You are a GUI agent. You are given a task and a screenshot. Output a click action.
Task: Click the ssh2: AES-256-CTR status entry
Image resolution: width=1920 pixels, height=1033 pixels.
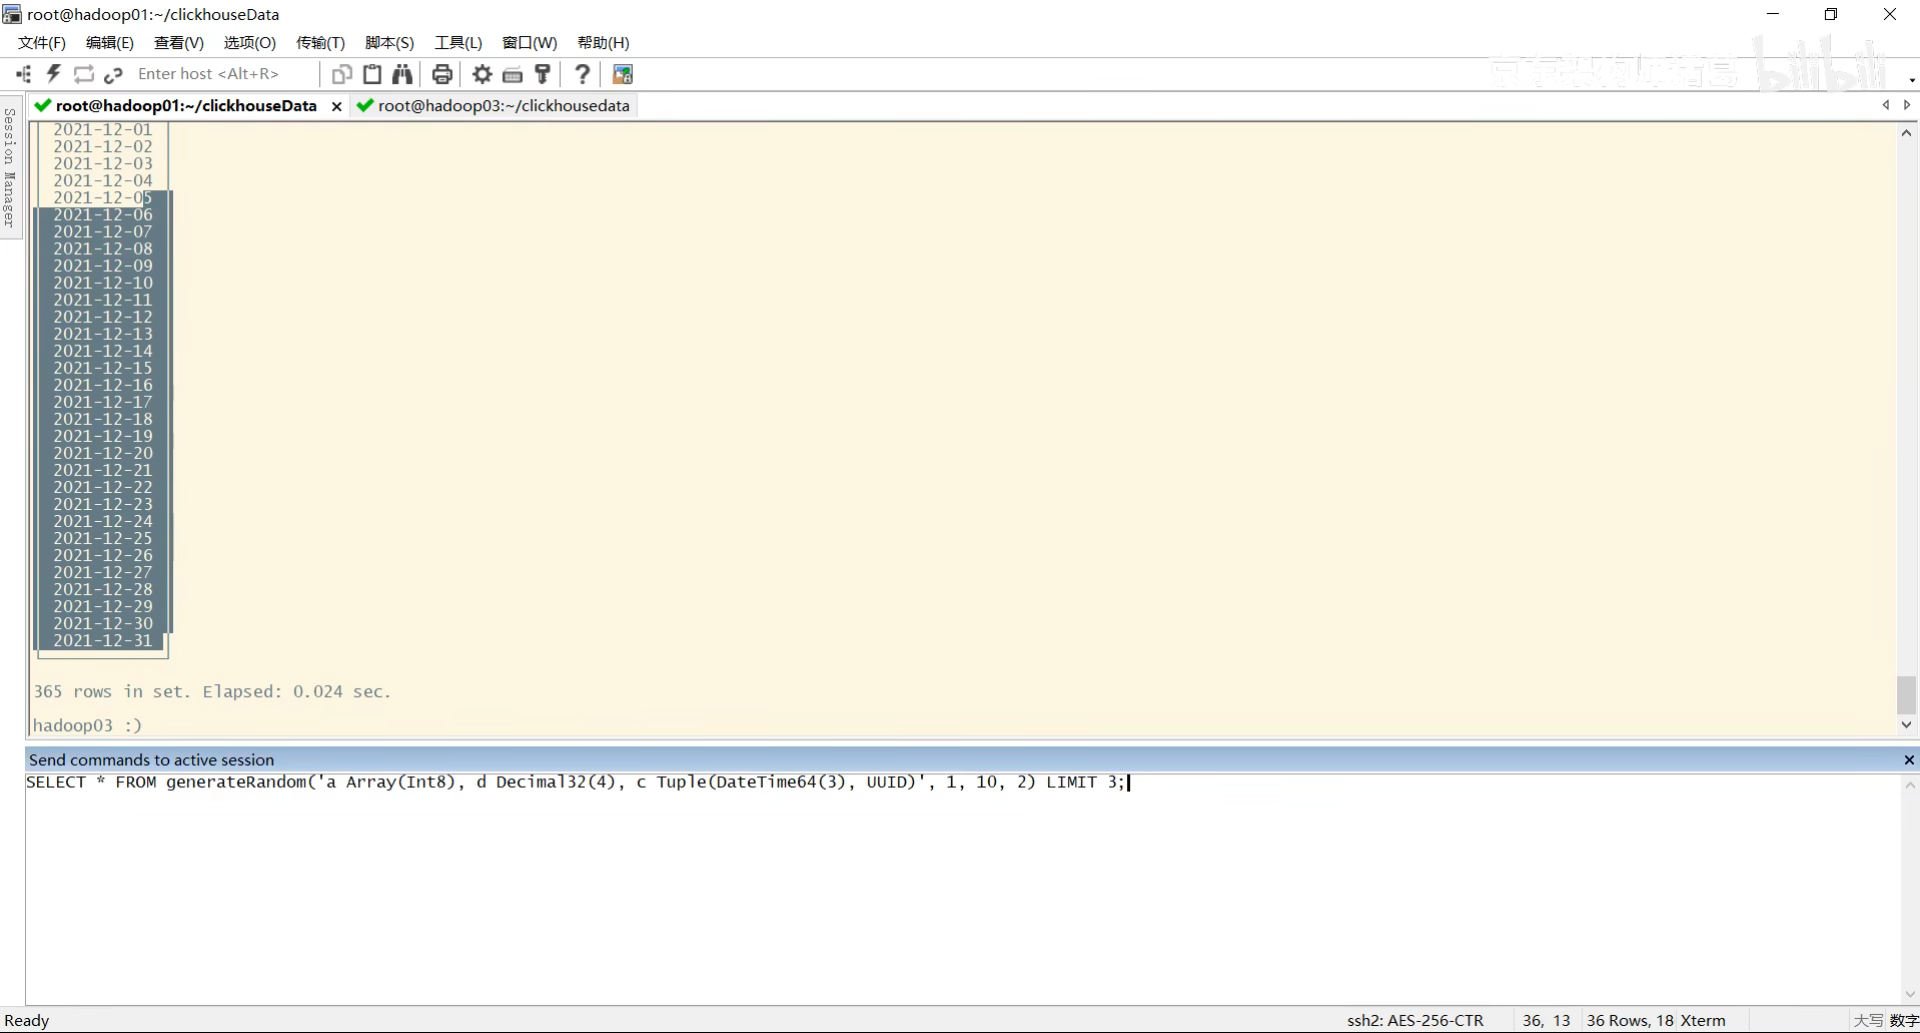pos(1415,1021)
